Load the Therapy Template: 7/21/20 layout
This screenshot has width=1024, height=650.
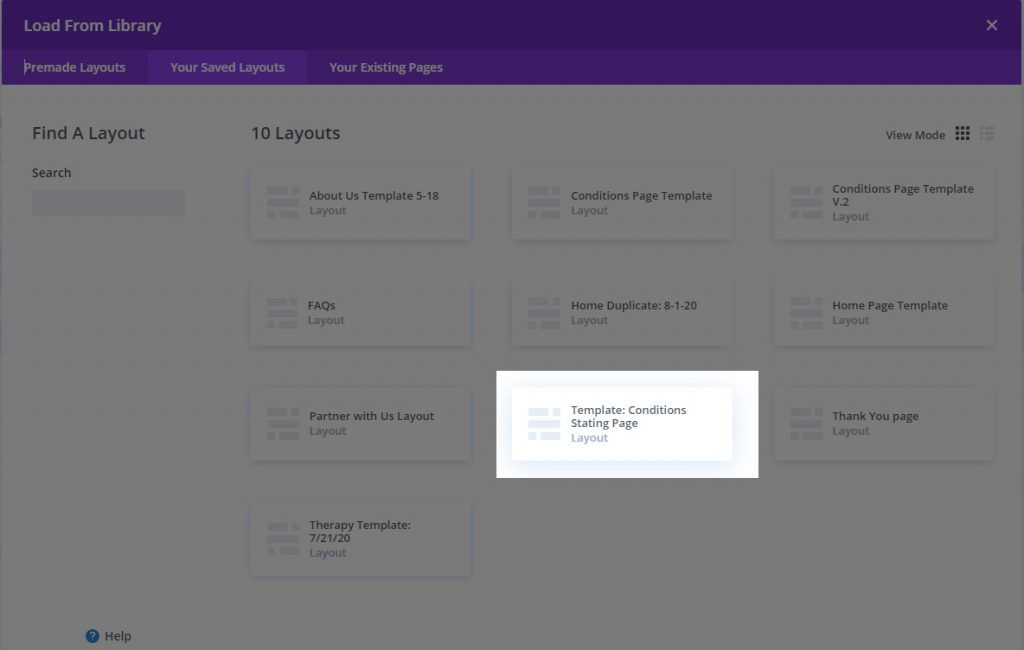tap(360, 539)
